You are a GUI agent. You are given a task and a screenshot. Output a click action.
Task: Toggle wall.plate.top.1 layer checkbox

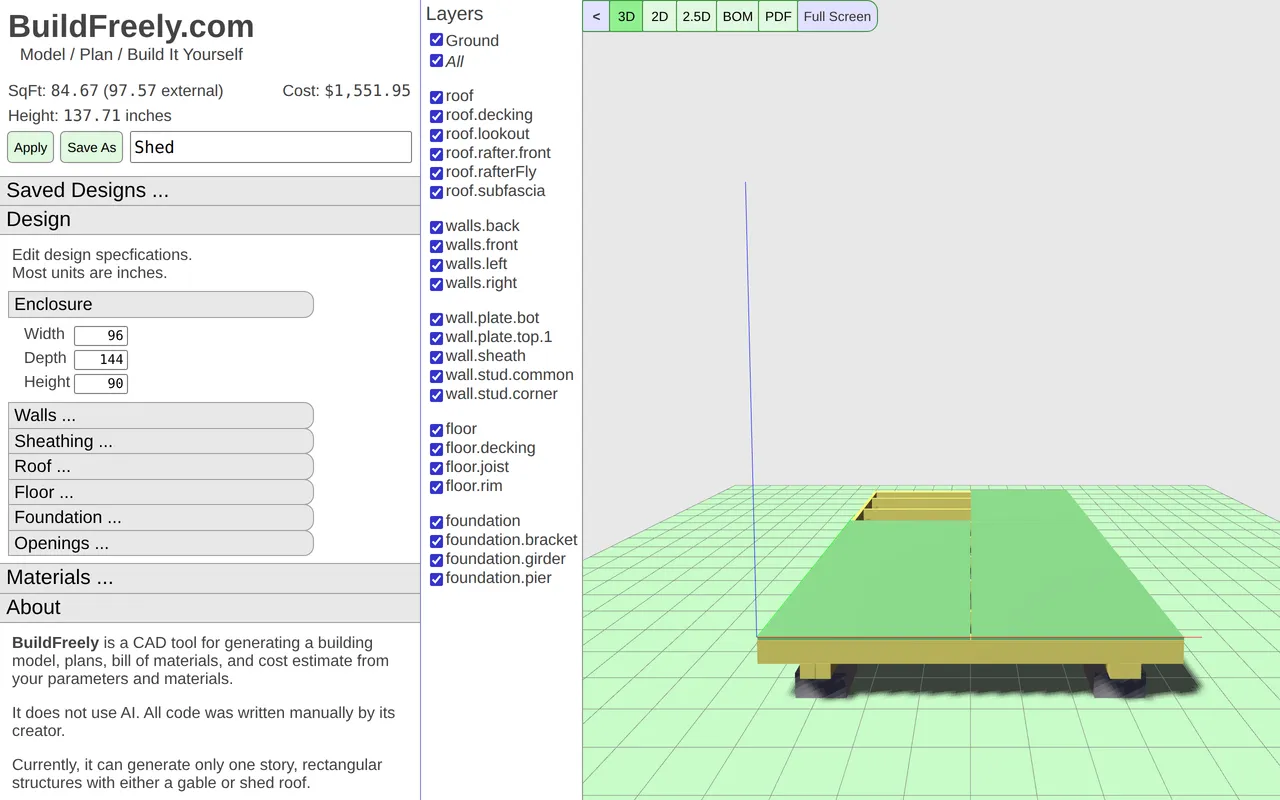(x=436, y=338)
